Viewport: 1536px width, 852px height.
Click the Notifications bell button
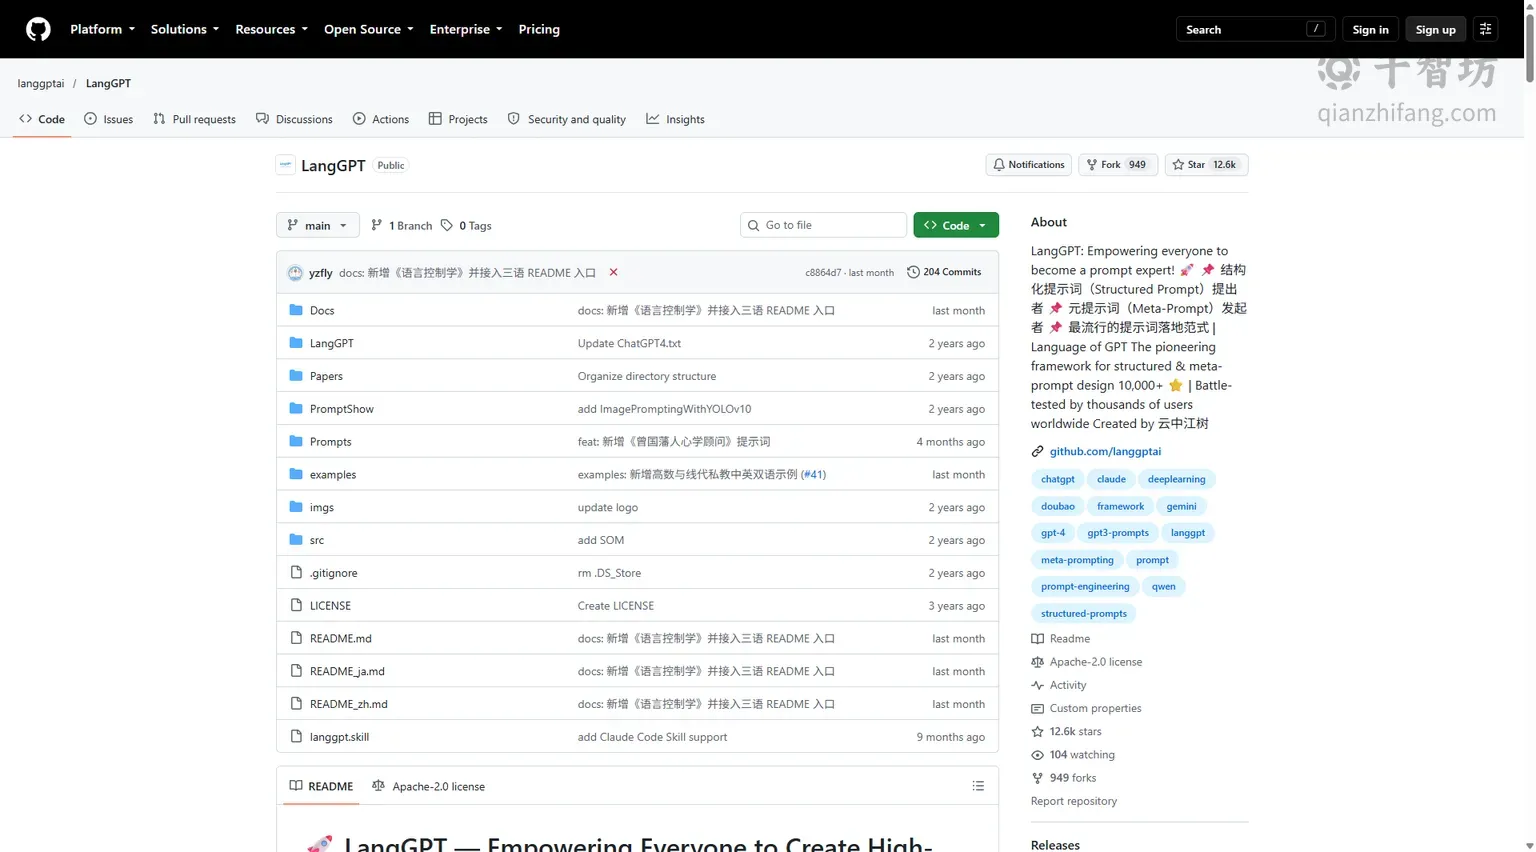pyautogui.click(x=1028, y=165)
